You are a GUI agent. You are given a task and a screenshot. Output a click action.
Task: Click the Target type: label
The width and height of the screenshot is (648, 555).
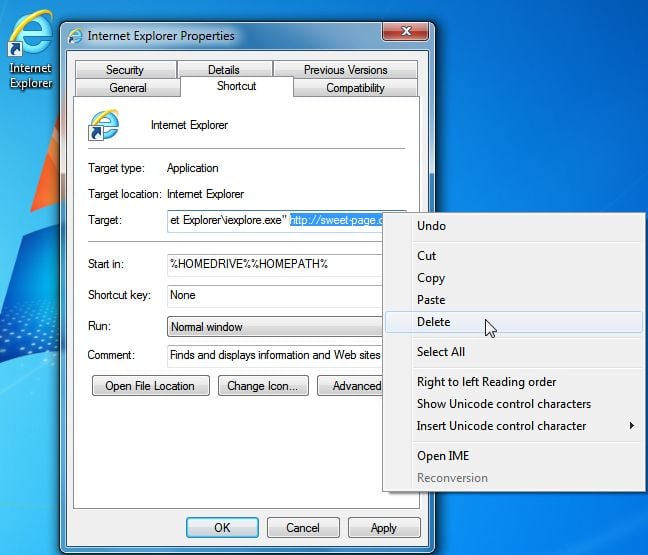[117, 168]
